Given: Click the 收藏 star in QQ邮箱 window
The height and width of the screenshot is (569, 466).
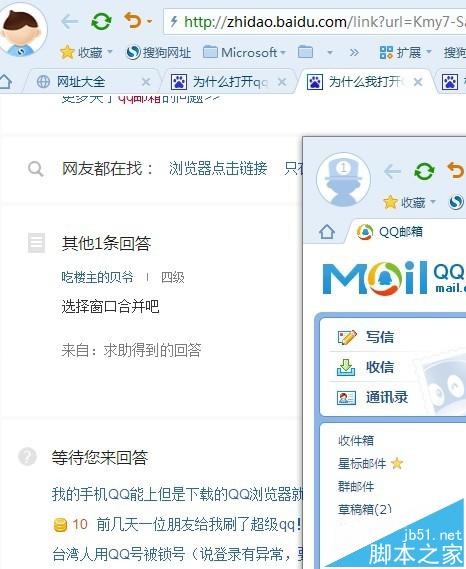Looking at the screenshot, I should click(391, 202).
